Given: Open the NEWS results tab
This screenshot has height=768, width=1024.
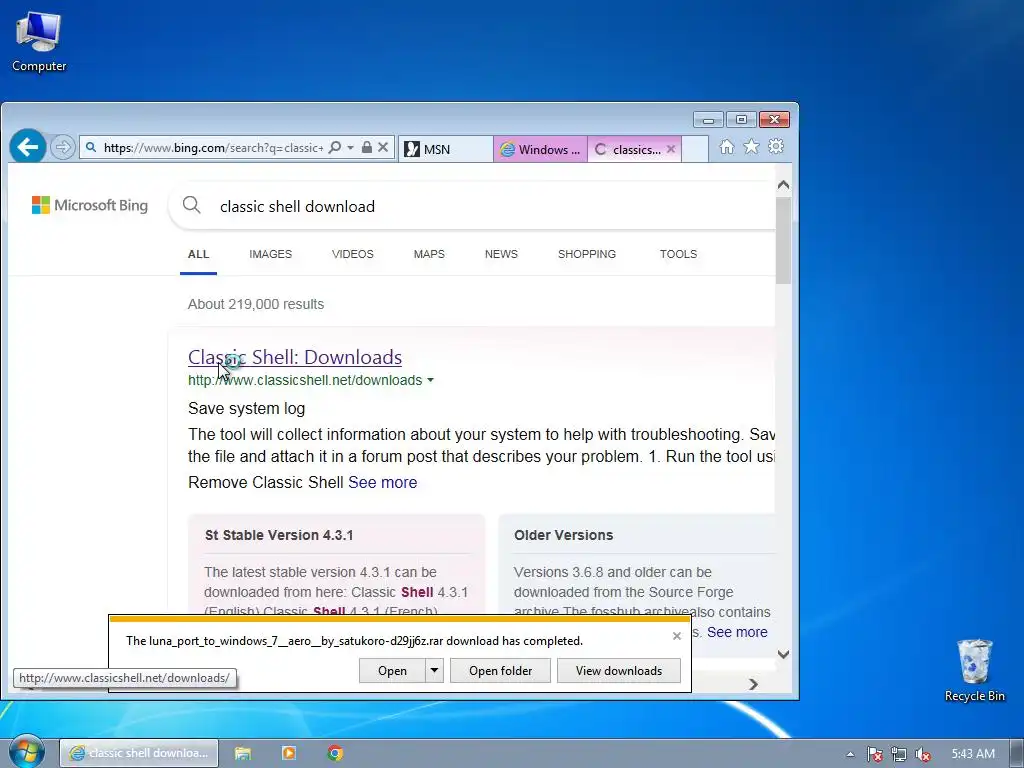Looking at the screenshot, I should coord(501,255).
